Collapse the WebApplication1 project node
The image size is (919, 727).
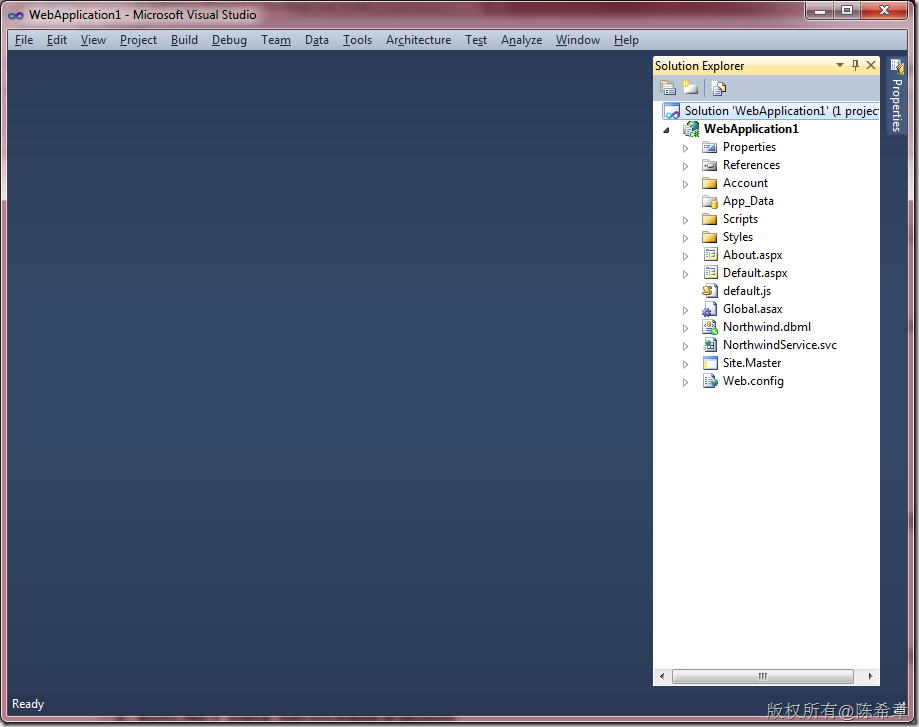tap(666, 130)
